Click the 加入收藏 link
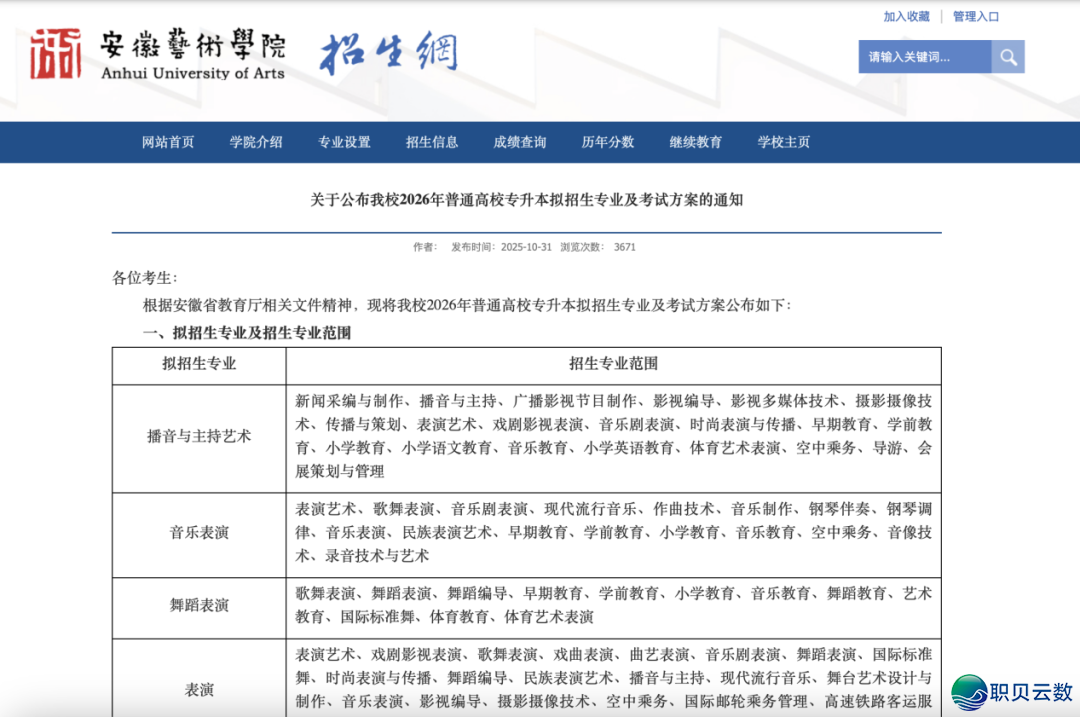This screenshot has height=717, width=1080. coord(905,16)
